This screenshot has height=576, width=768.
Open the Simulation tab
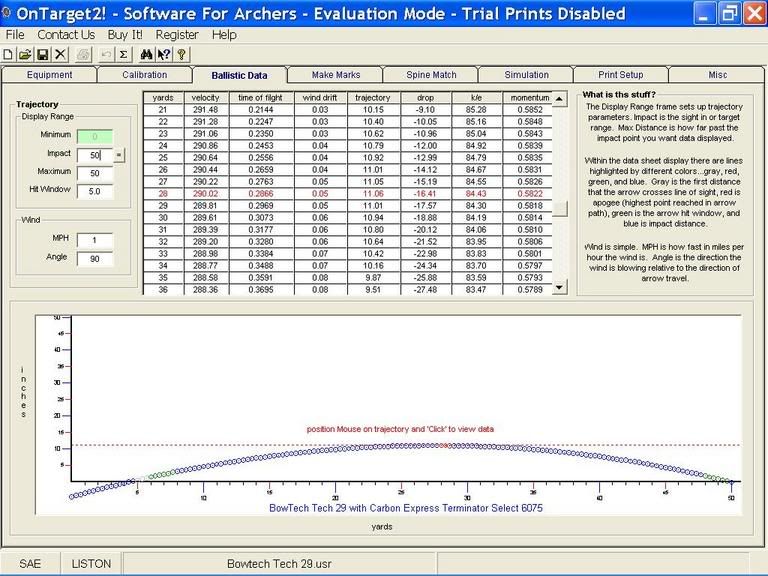pos(527,75)
